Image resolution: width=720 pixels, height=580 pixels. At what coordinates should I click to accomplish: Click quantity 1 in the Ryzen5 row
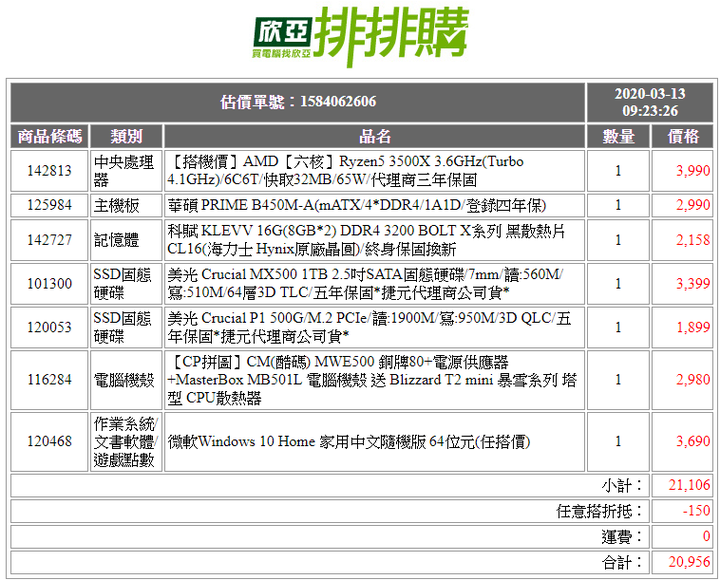point(618,171)
